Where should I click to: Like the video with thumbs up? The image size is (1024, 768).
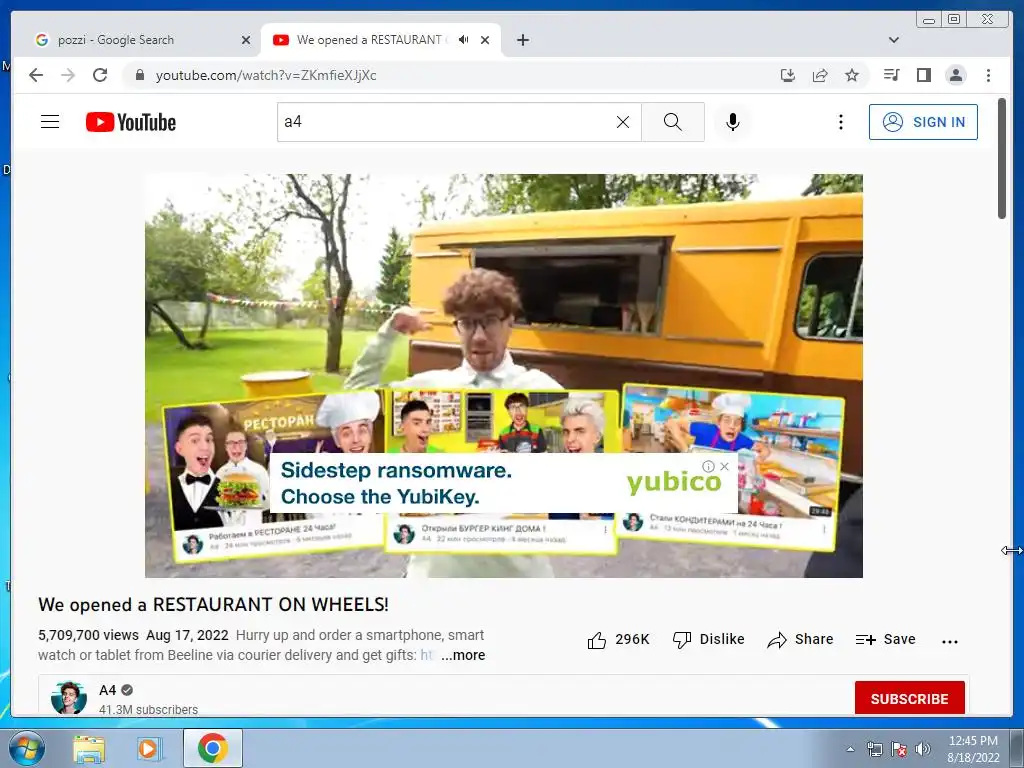(618, 639)
